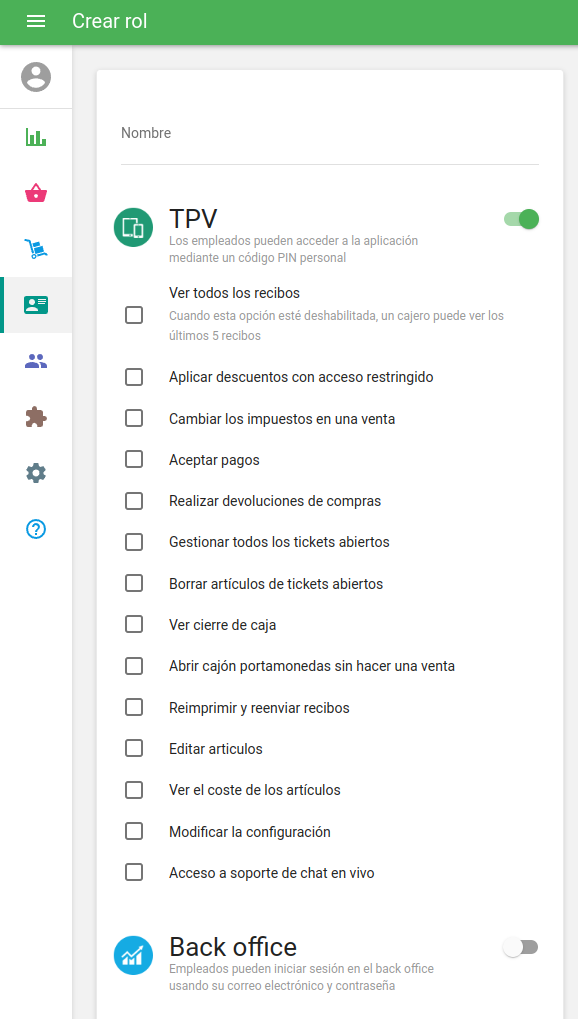The width and height of the screenshot is (578, 1019).
Task: Select the items shopping bag icon
Action: pos(36,193)
